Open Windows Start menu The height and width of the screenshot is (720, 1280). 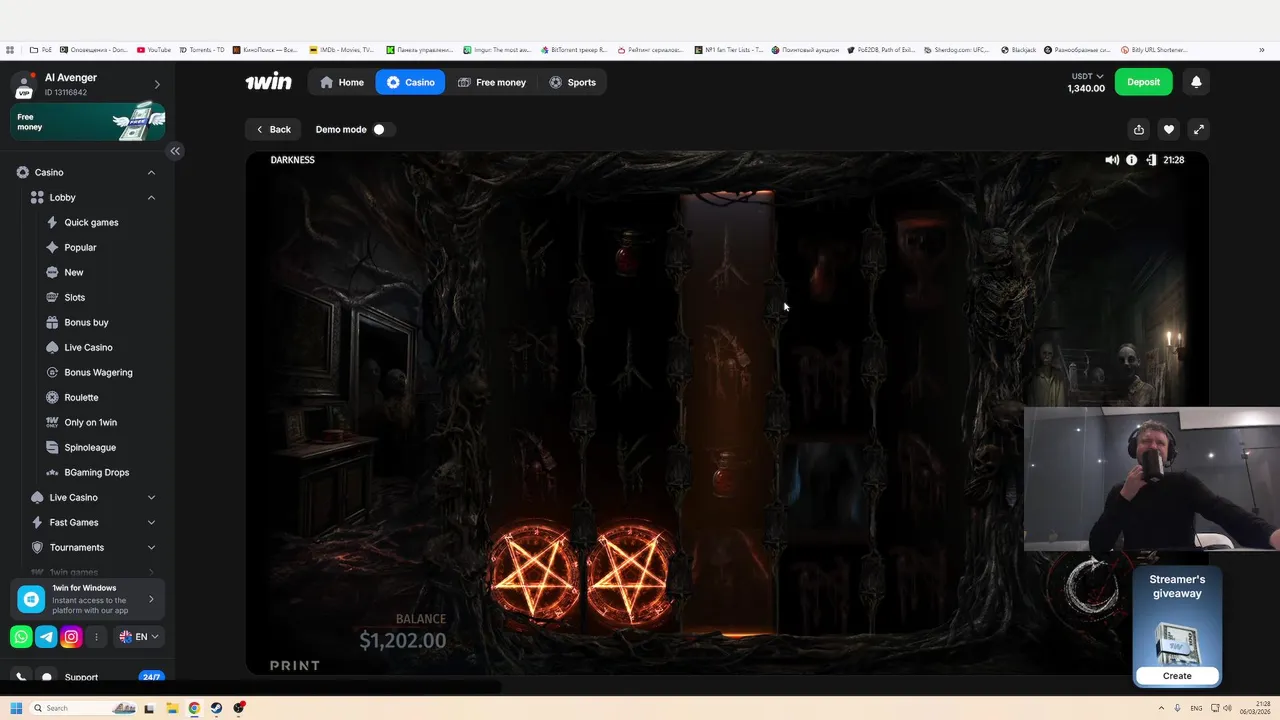tap(16, 708)
